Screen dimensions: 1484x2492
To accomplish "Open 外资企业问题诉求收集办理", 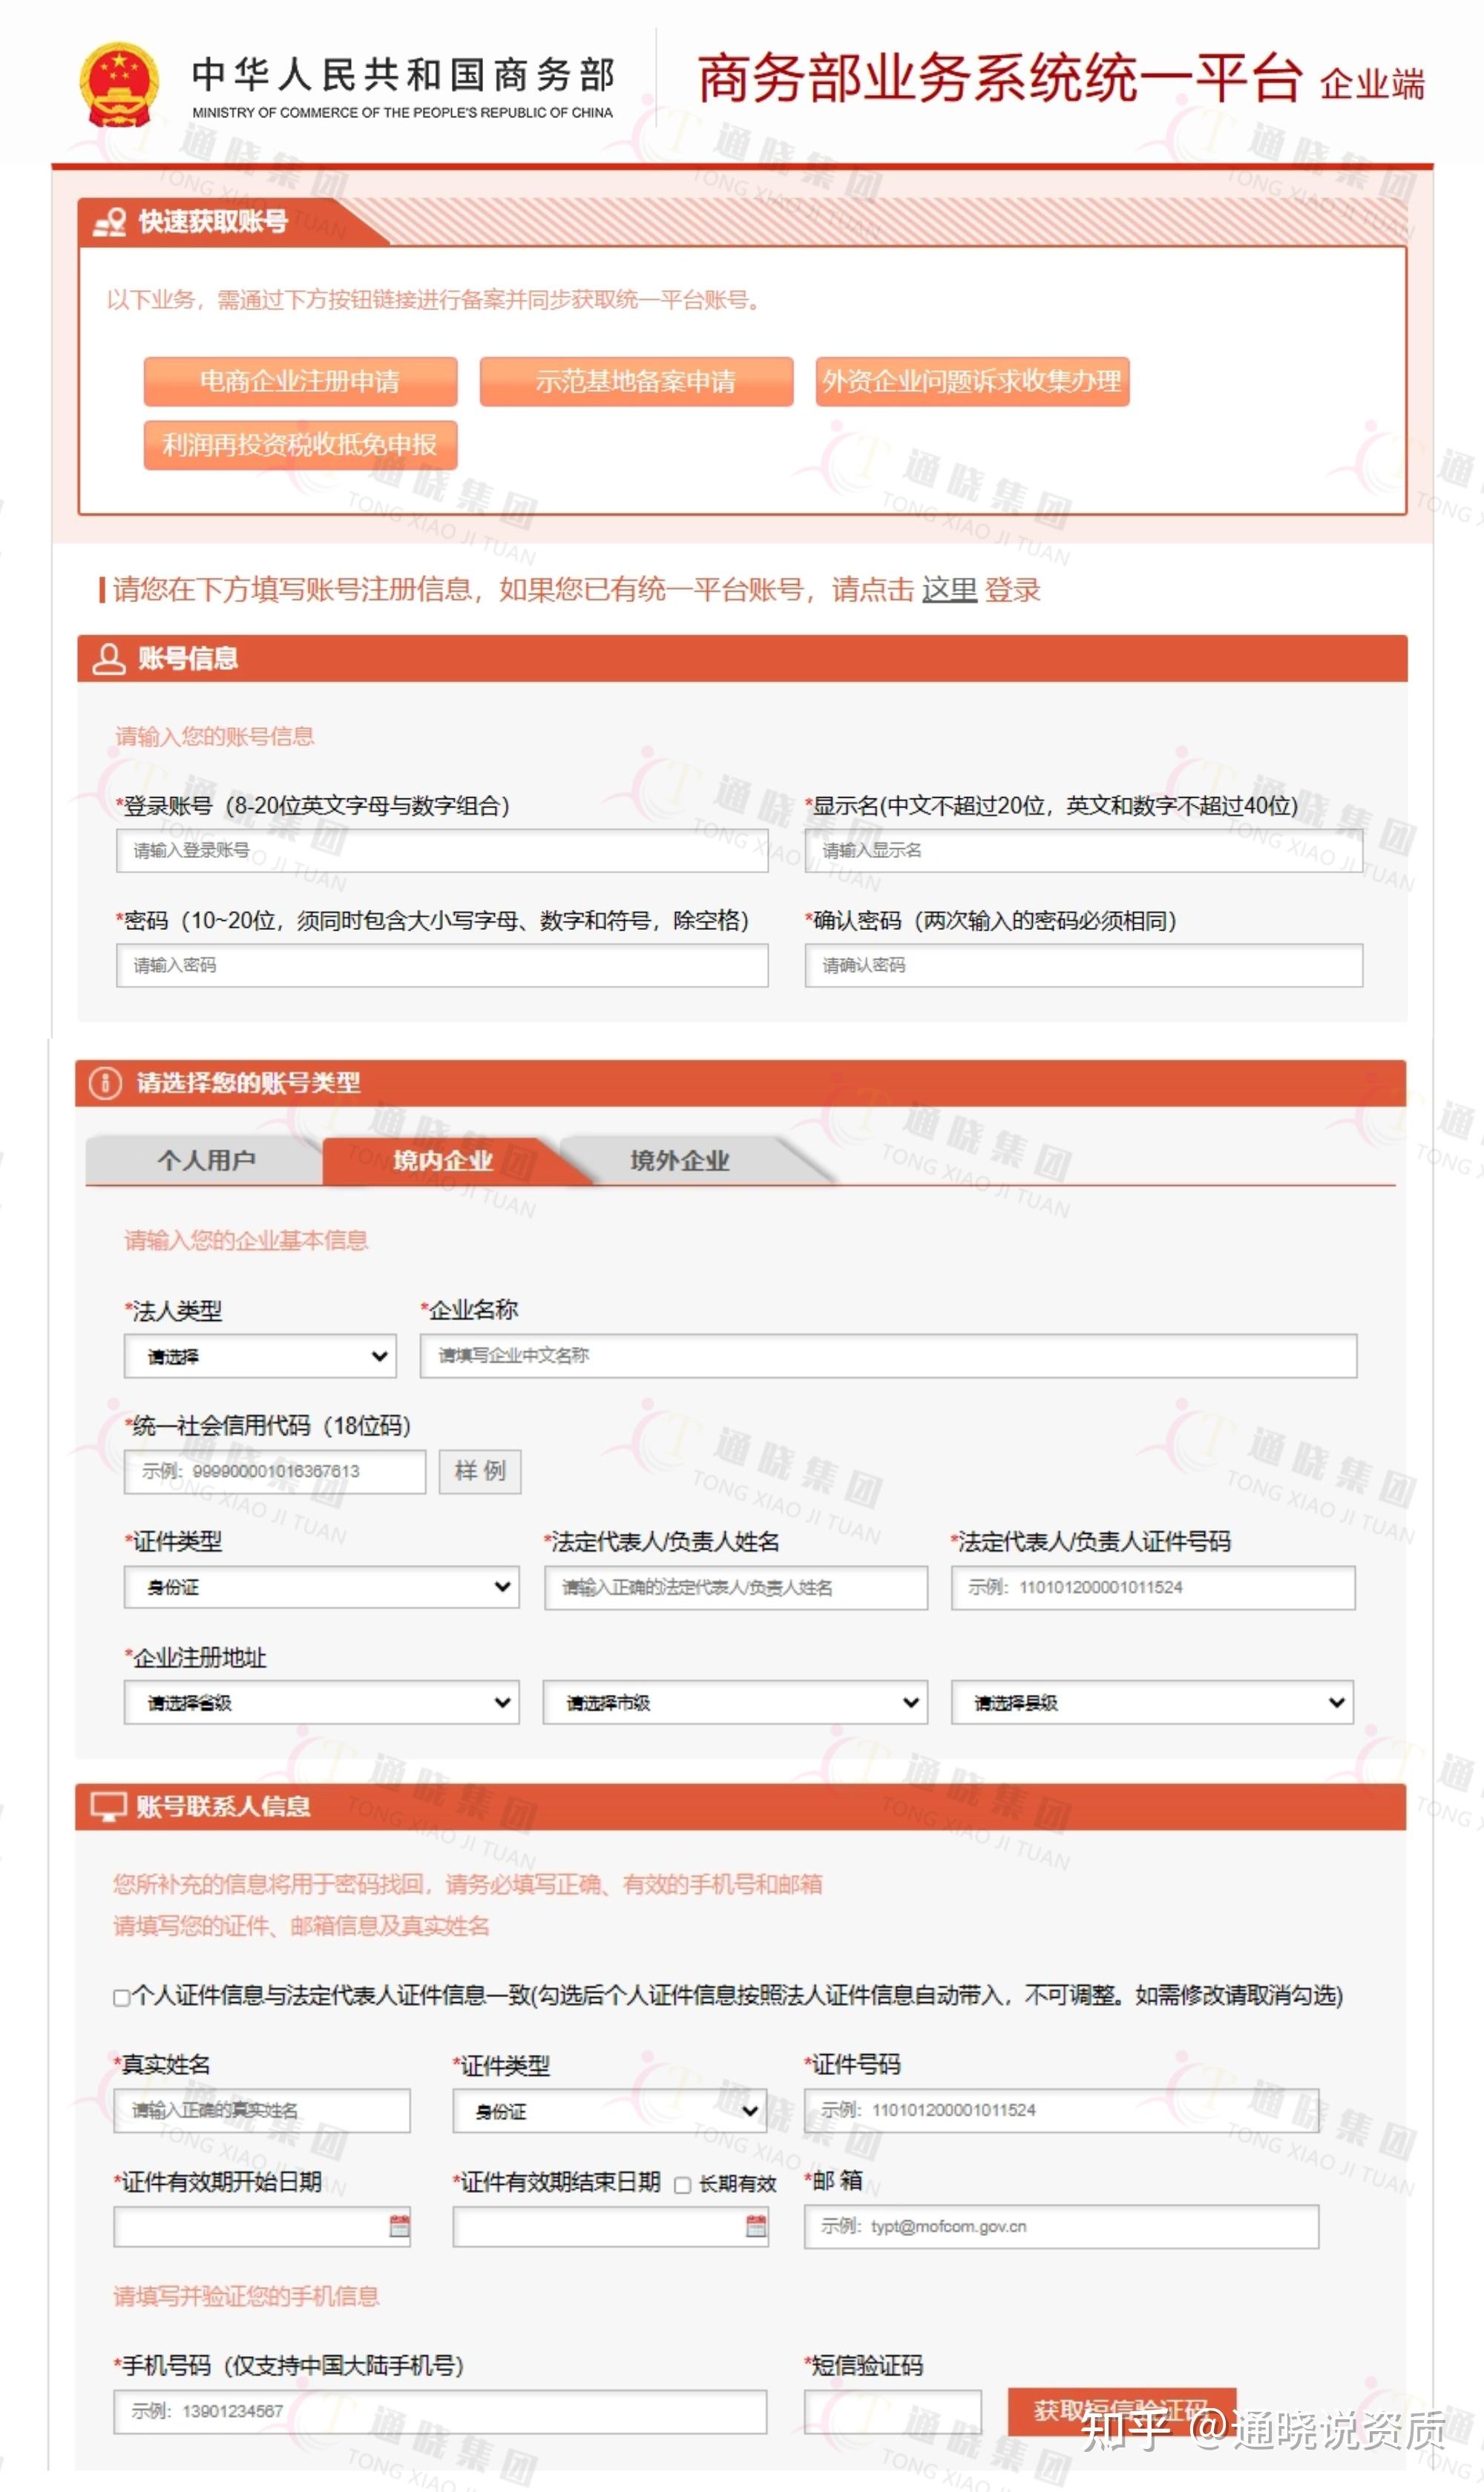I will pos(972,382).
